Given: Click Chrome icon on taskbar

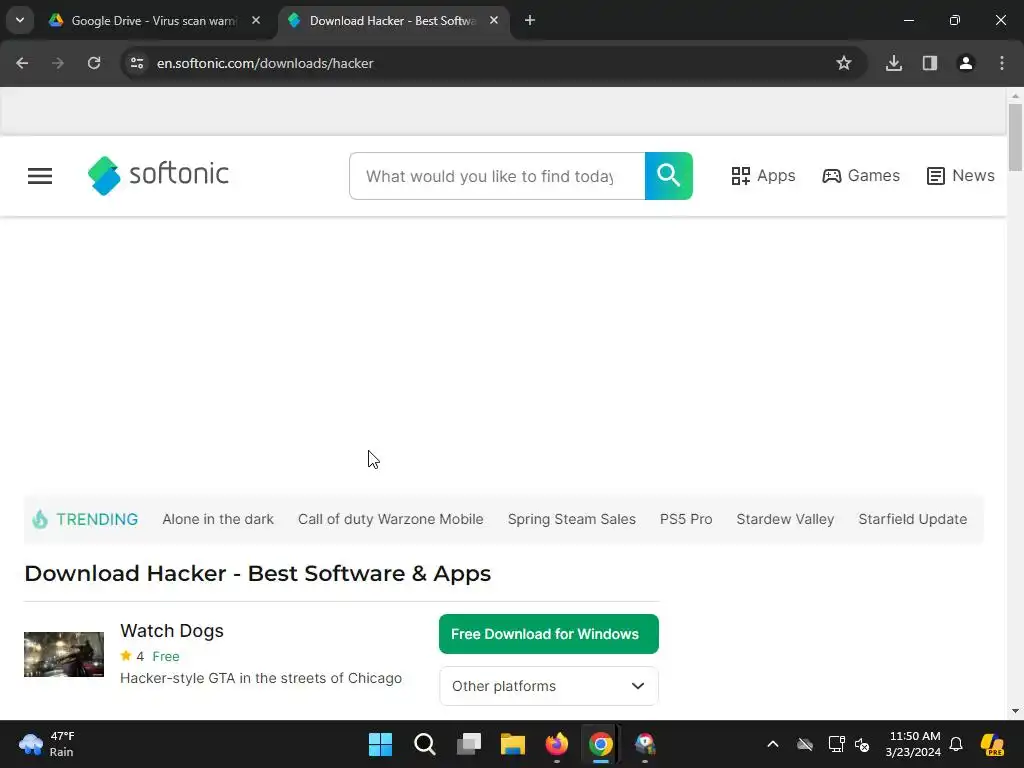Looking at the screenshot, I should (600, 744).
